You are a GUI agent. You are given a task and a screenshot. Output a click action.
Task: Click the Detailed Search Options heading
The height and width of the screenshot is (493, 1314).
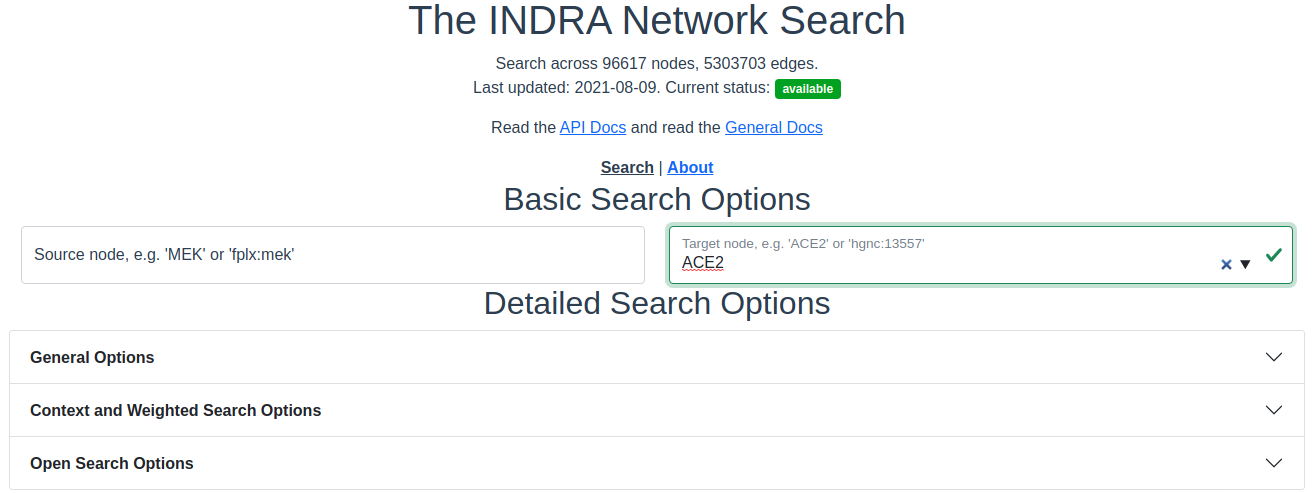(x=657, y=303)
